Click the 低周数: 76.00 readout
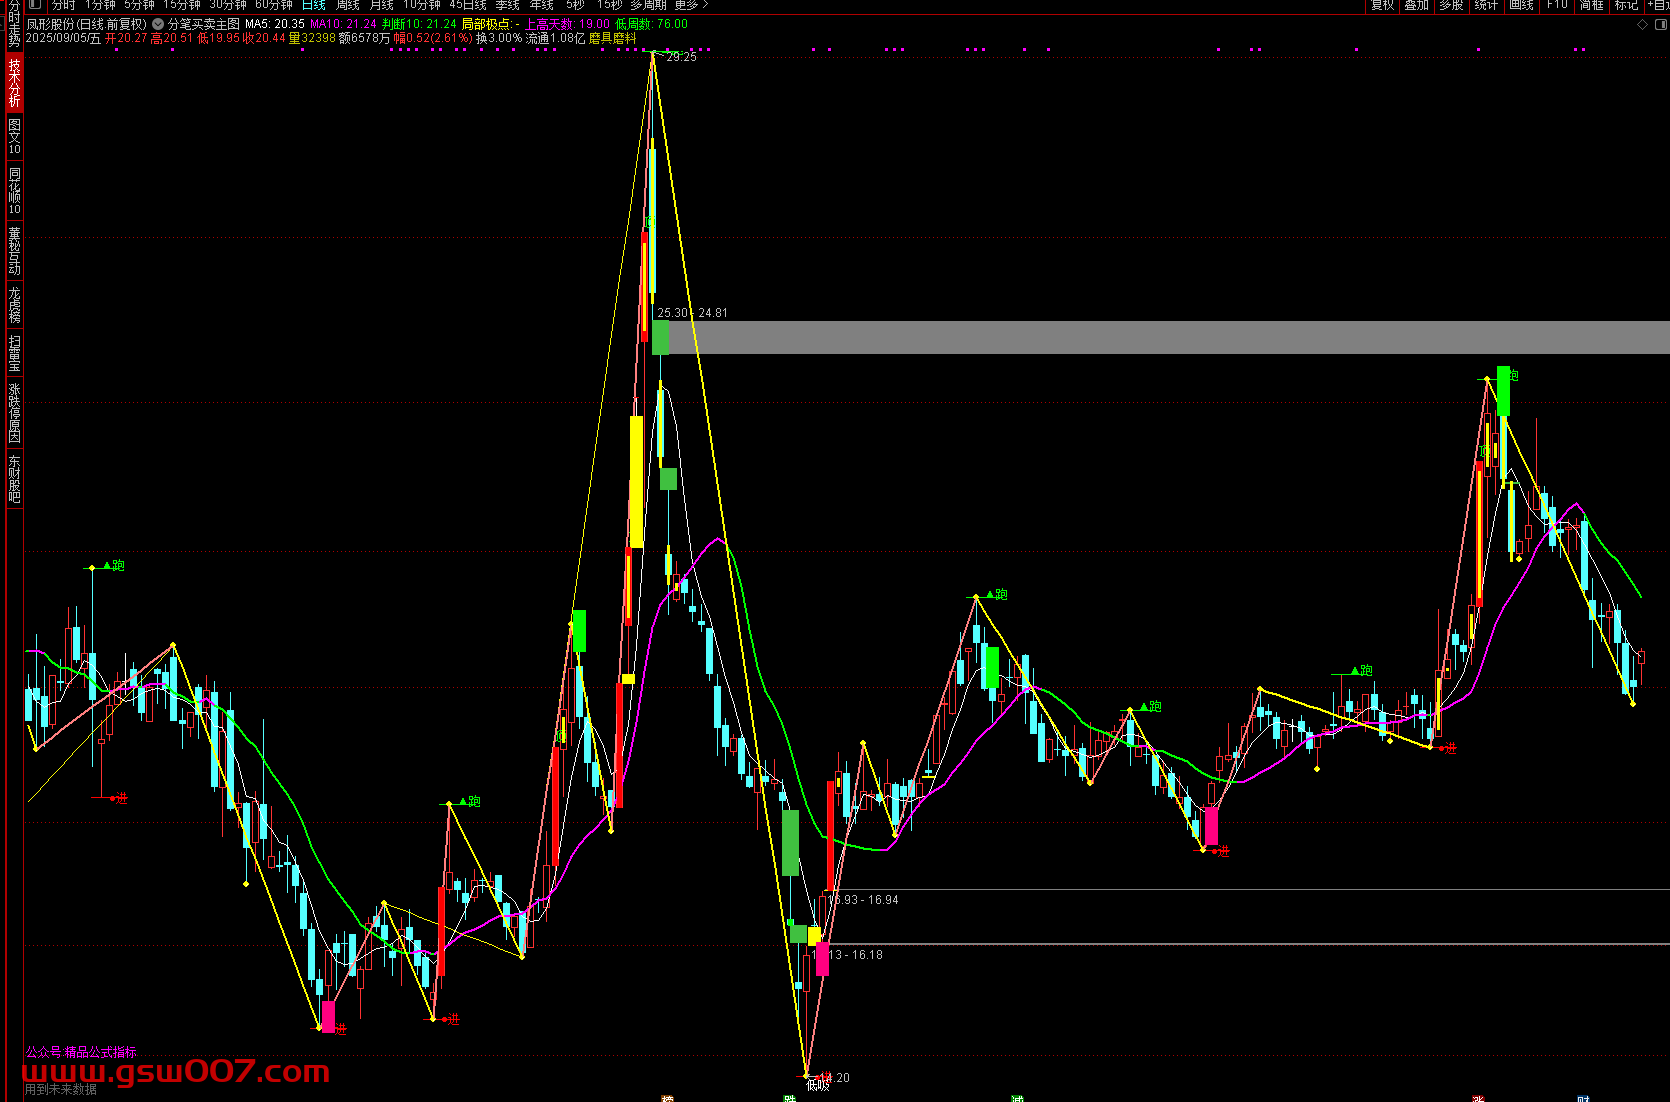This screenshot has height=1102, width=1670. tap(652, 24)
